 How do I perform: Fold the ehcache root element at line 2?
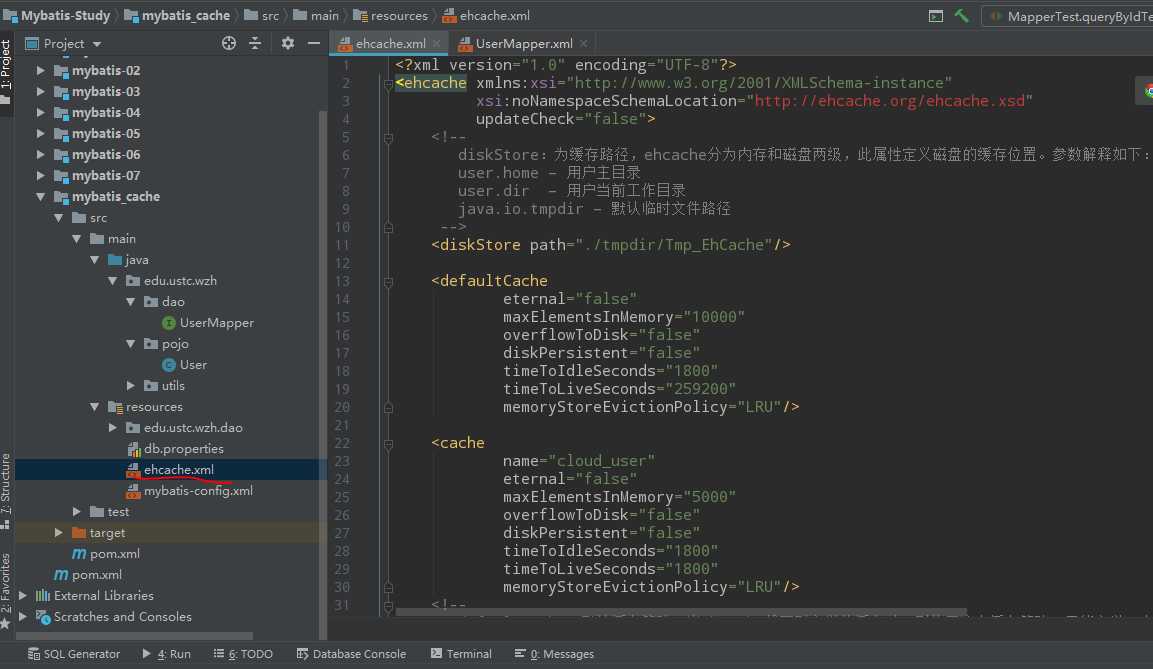388,84
